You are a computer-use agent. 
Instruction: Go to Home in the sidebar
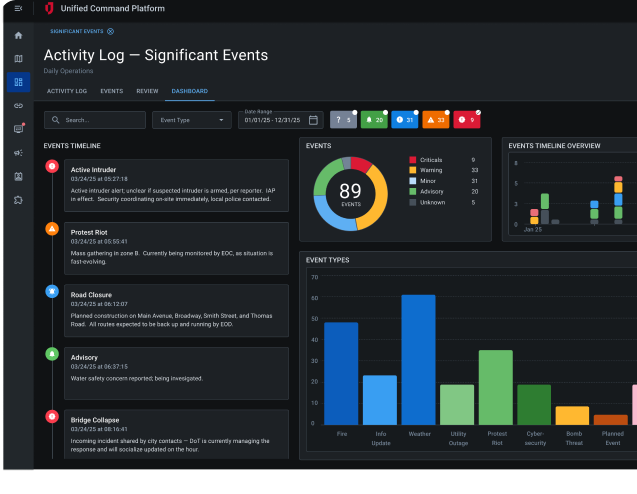[x=18, y=36]
